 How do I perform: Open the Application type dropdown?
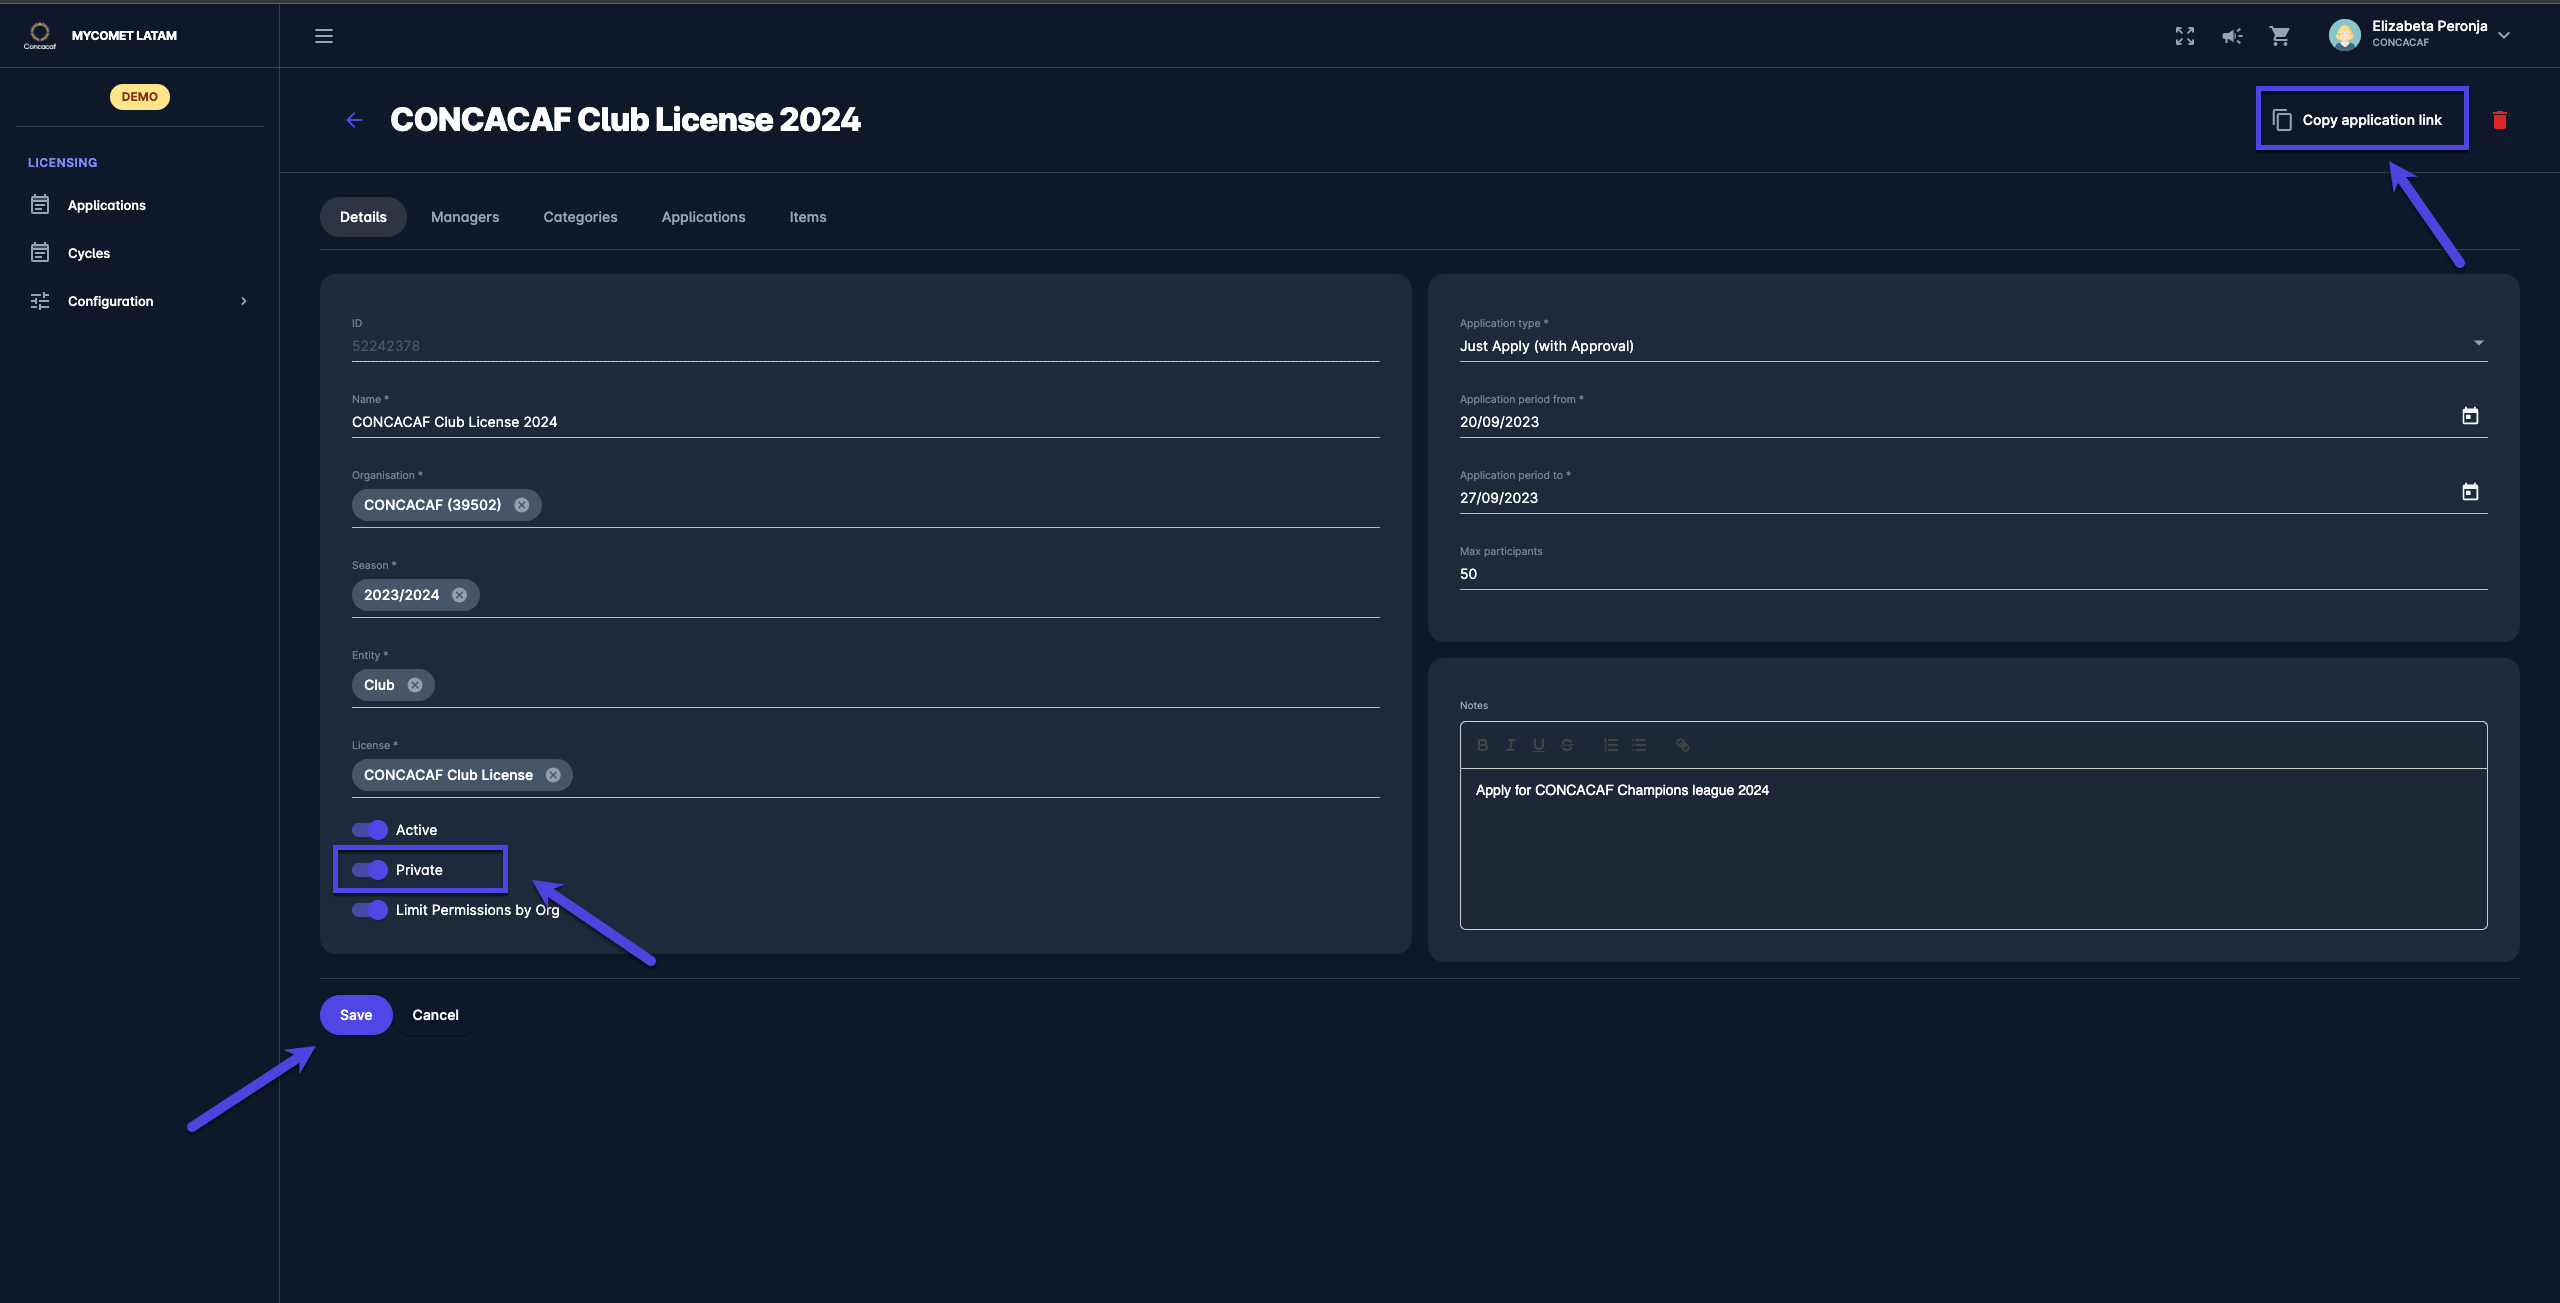(1972, 346)
